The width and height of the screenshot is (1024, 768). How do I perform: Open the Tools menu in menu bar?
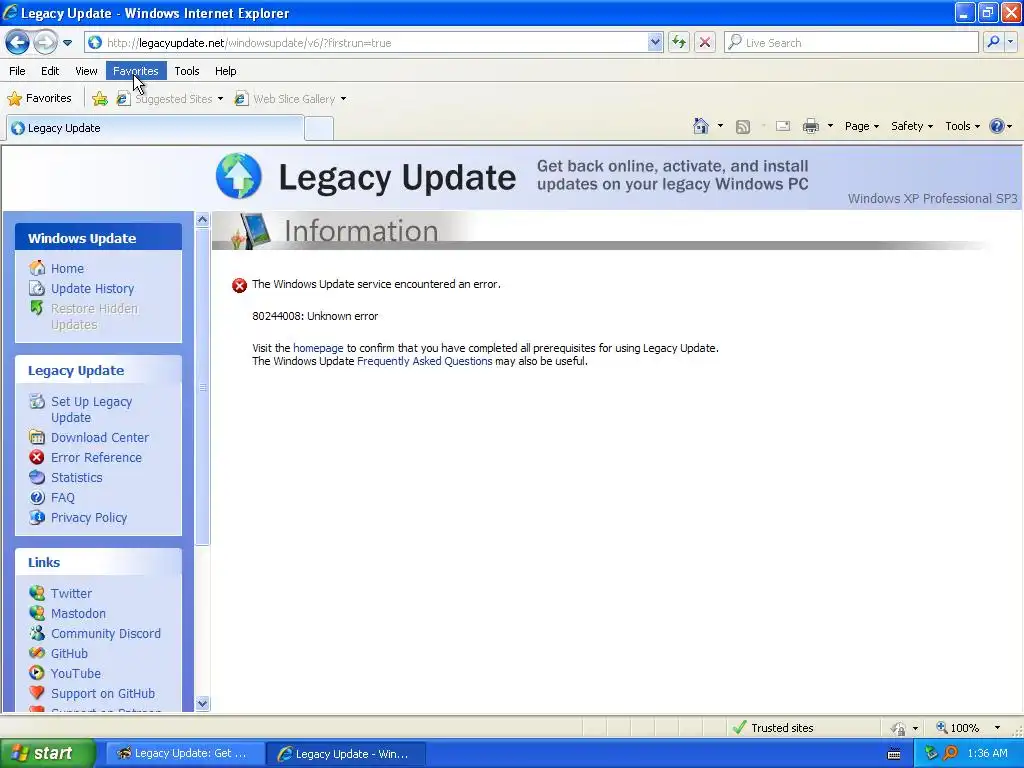pyautogui.click(x=187, y=71)
